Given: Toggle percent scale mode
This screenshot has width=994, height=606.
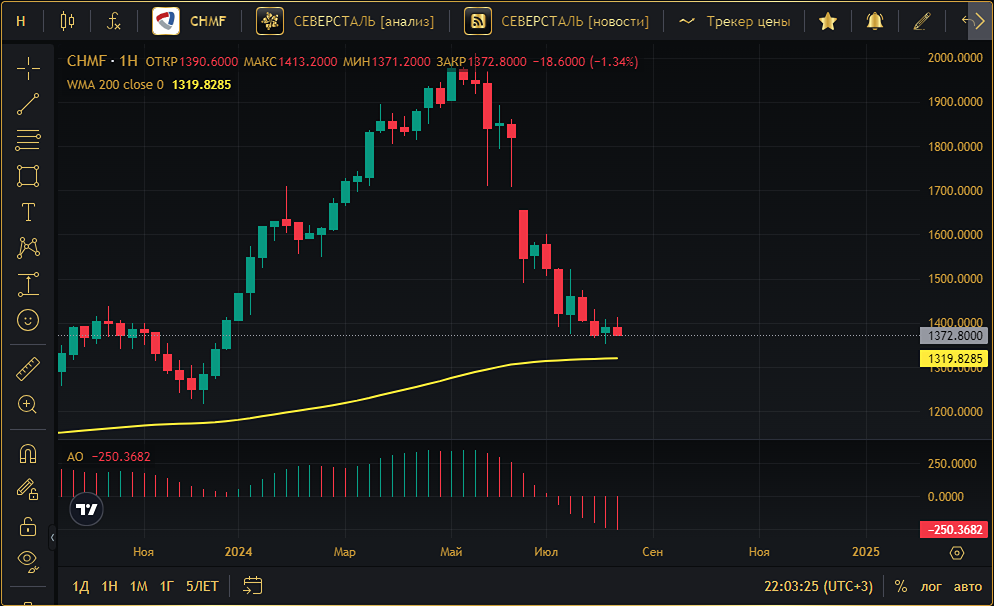Looking at the screenshot, I should pos(901,586).
